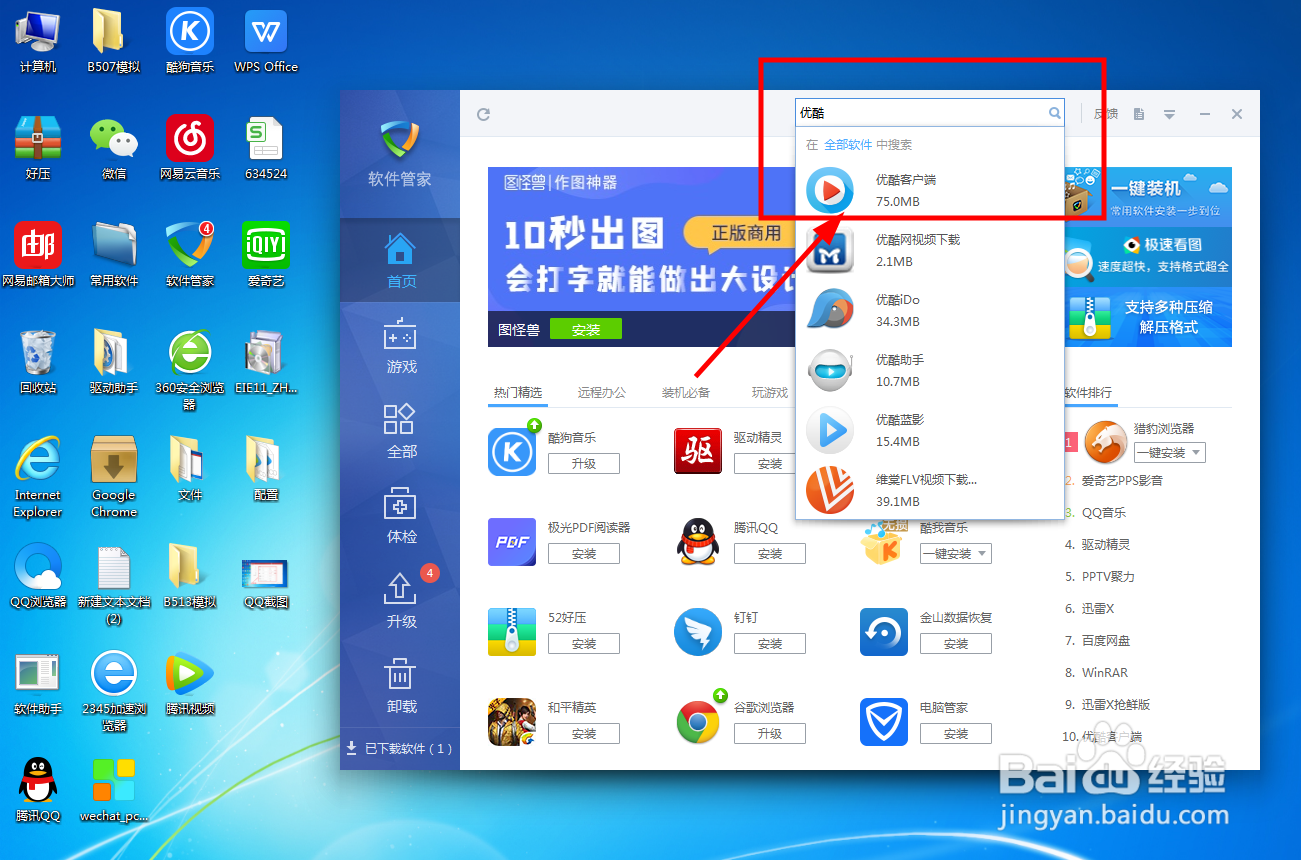Open the Google Chrome desktop shortcut

pos(114,476)
